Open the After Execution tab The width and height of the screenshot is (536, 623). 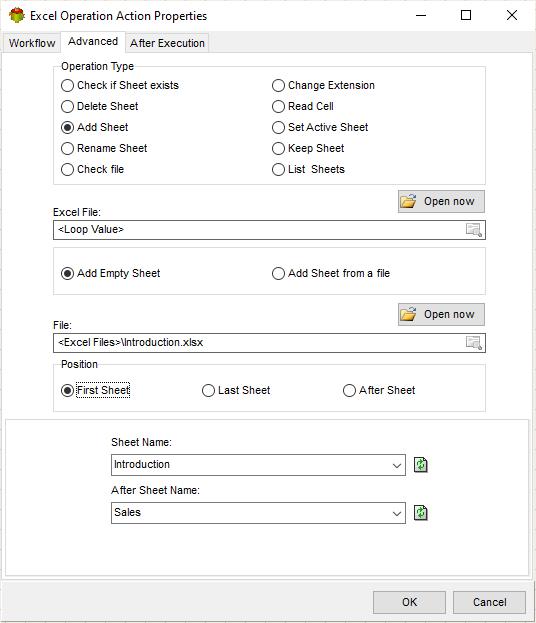[x=167, y=43]
